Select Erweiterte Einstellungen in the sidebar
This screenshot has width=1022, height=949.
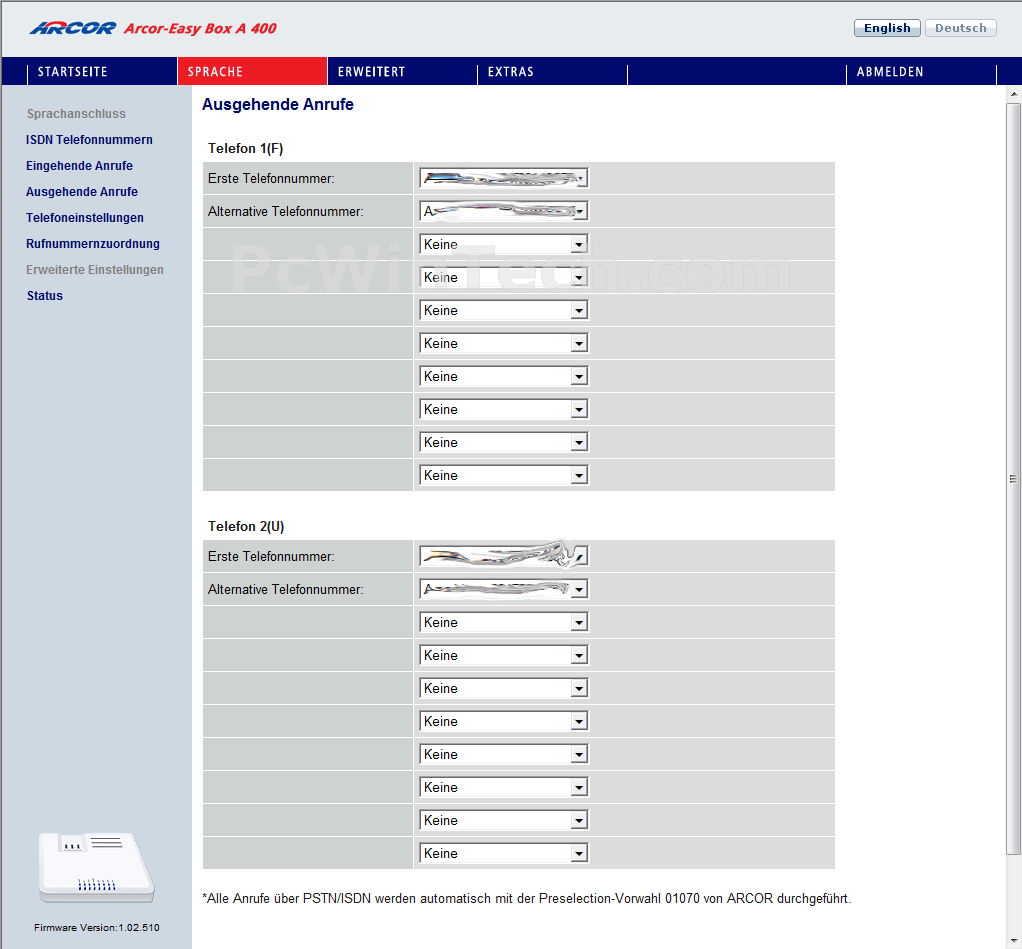click(95, 270)
